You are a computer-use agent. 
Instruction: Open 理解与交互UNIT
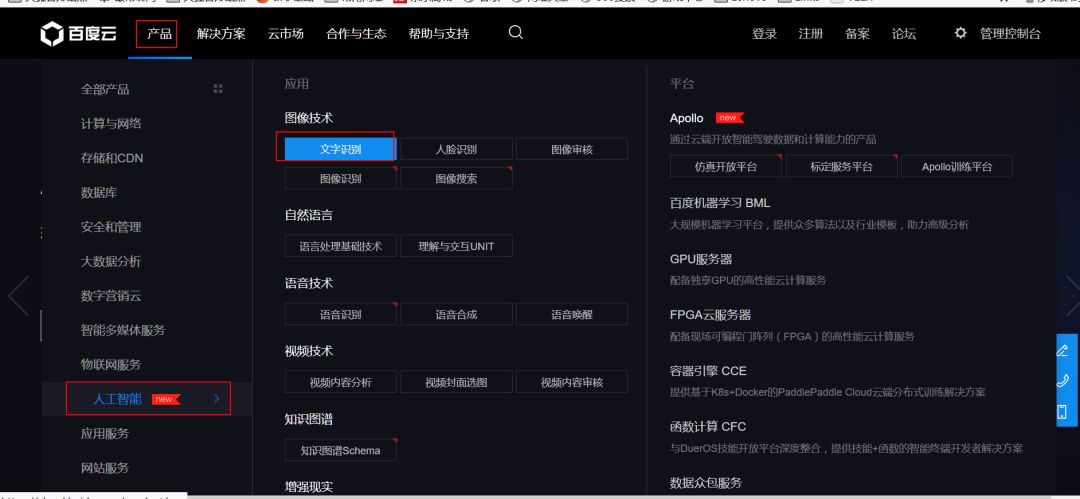[x=456, y=246]
